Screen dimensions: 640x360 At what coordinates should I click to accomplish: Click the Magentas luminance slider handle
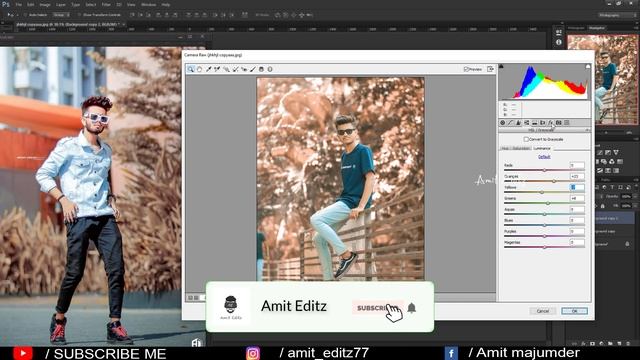click(x=544, y=247)
